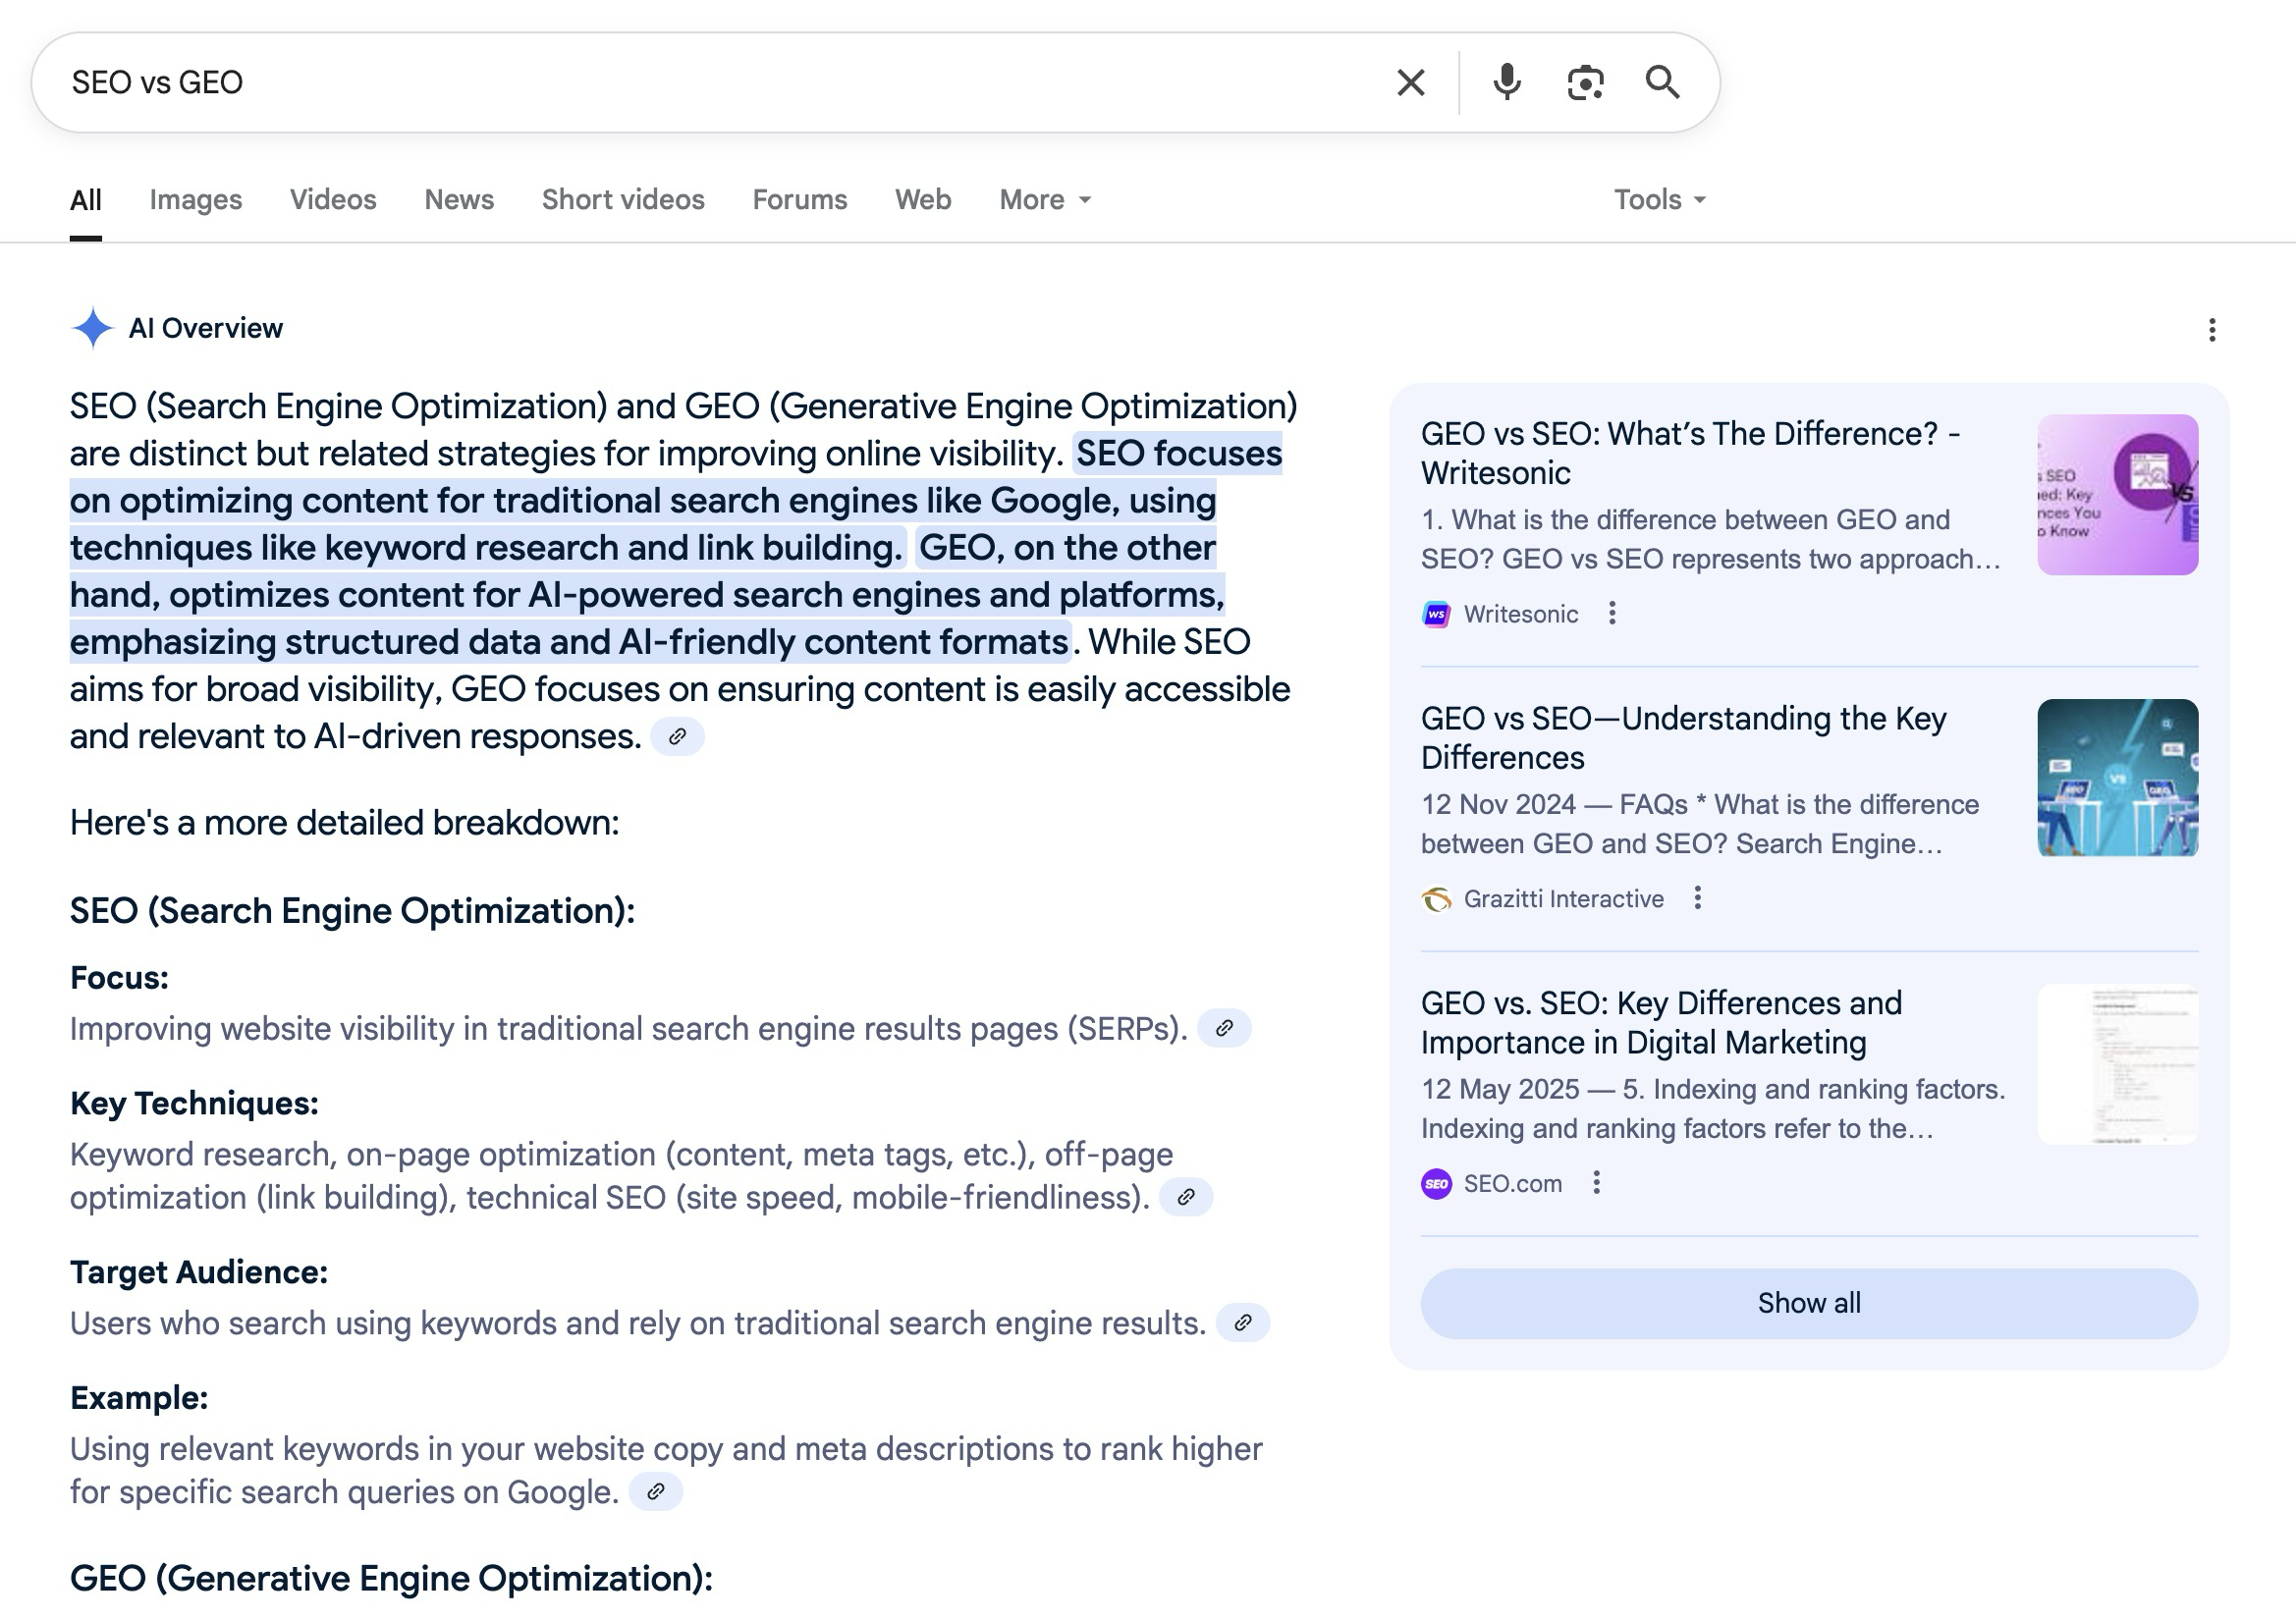
Task: Open Grazitti Interactive result options menu
Action: click(1697, 898)
